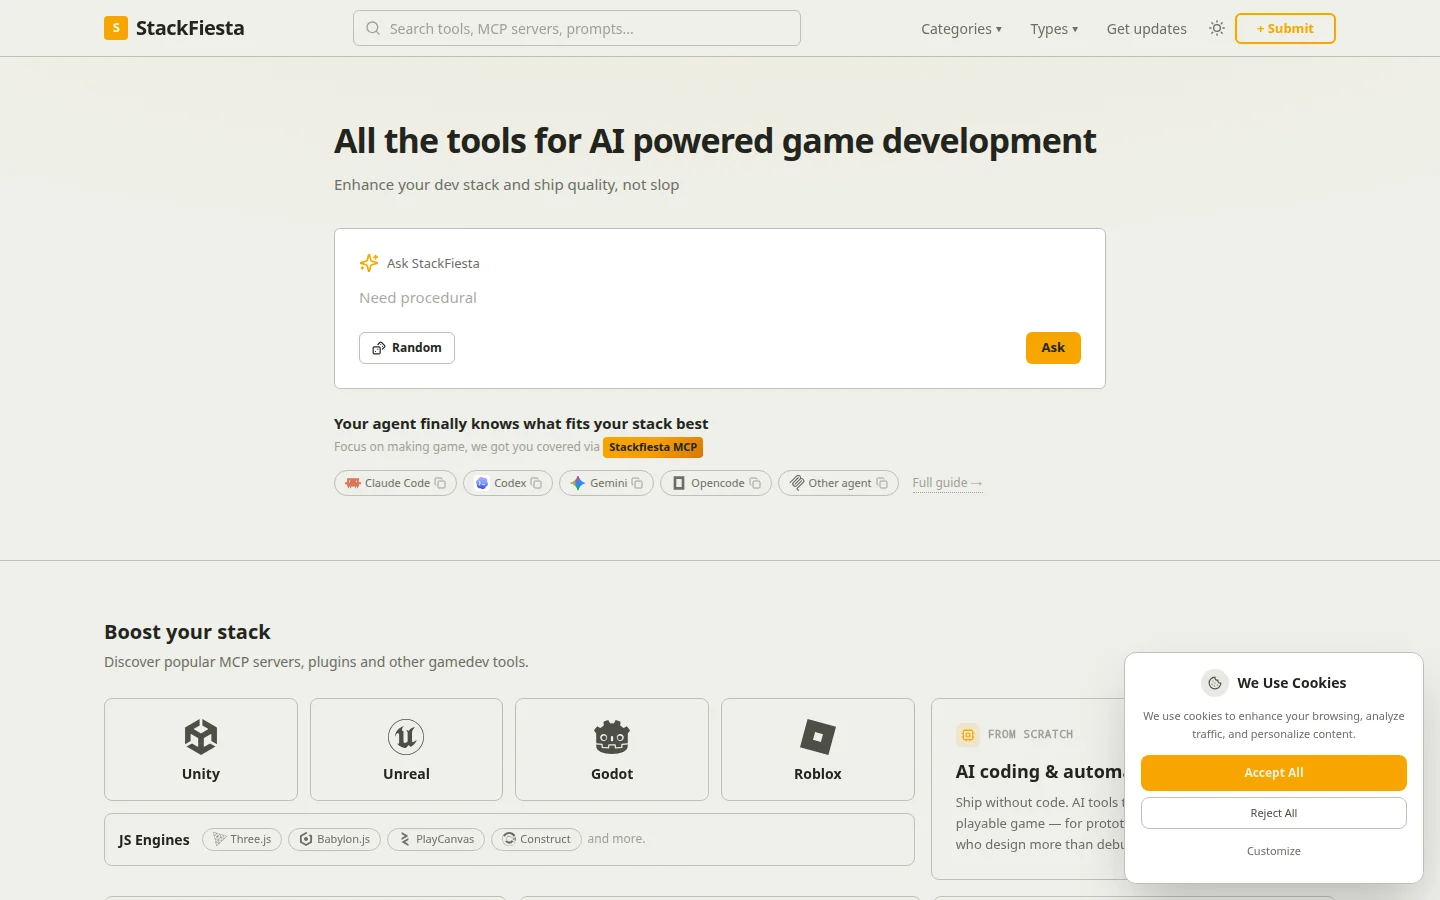The height and width of the screenshot is (900, 1440).
Task: Toggle the light/dark theme sun icon
Action: pos(1217,28)
